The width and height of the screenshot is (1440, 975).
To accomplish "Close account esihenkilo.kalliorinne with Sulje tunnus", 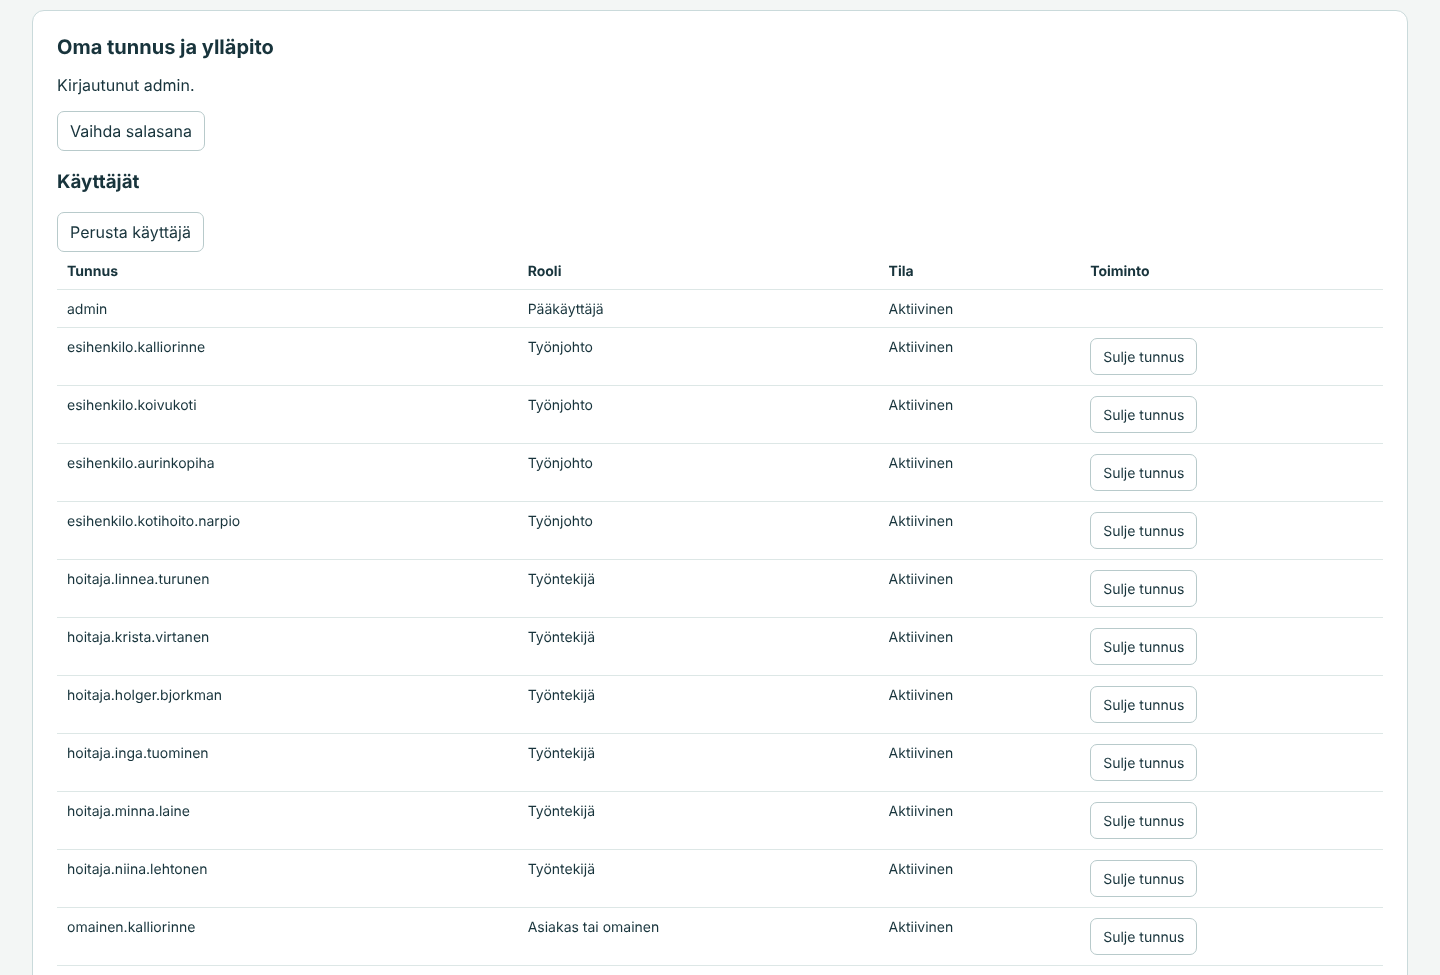I will [x=1143, y=357].
